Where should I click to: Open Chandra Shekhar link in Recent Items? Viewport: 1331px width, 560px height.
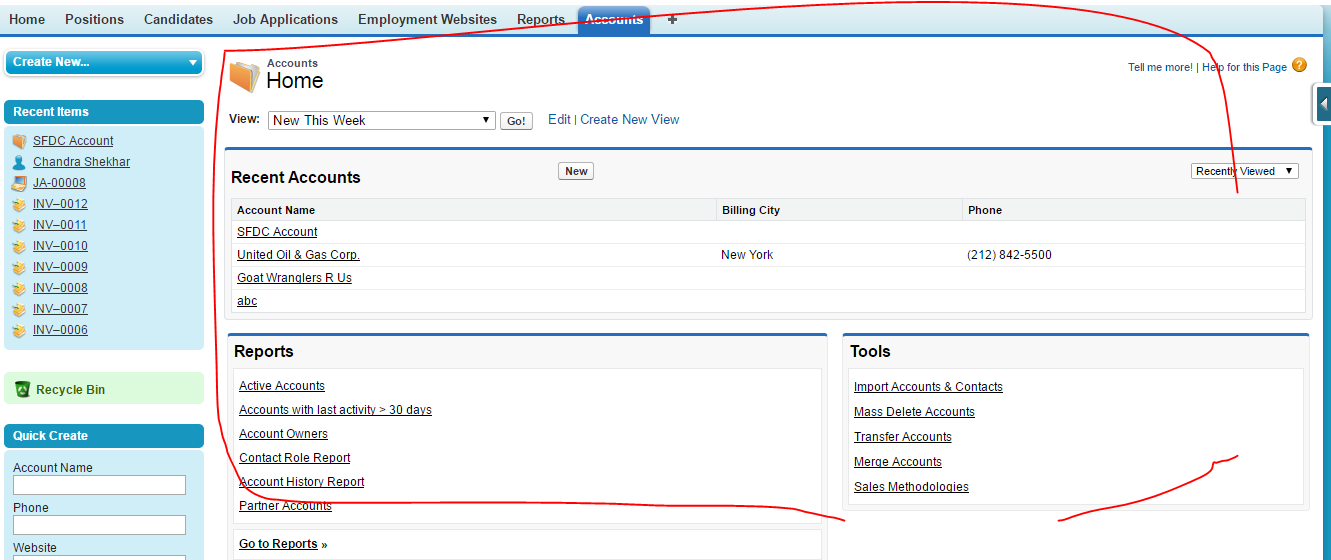tap(81, 162)
